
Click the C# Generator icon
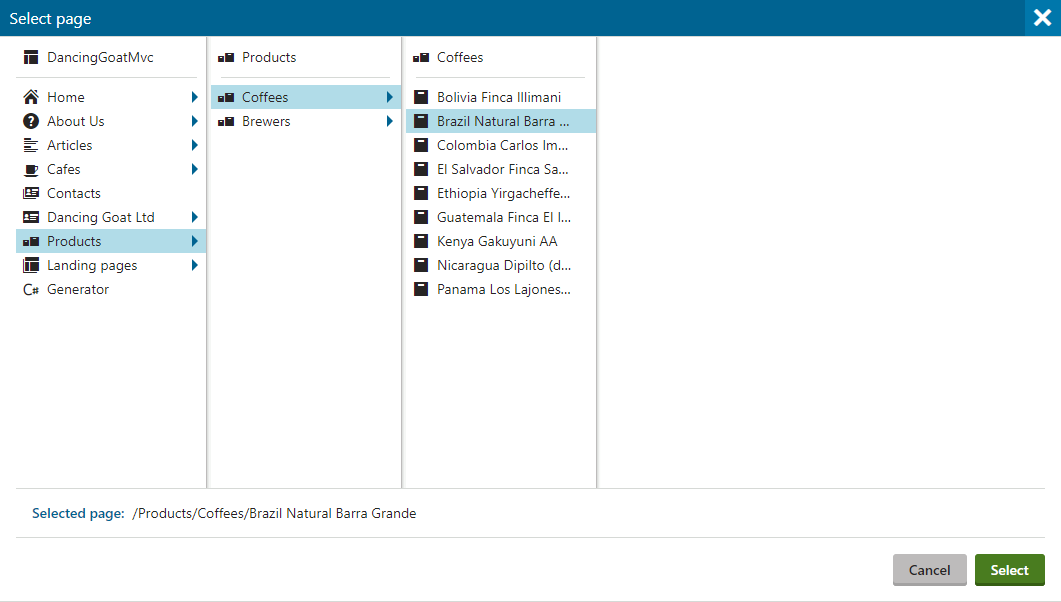(29, 289)
